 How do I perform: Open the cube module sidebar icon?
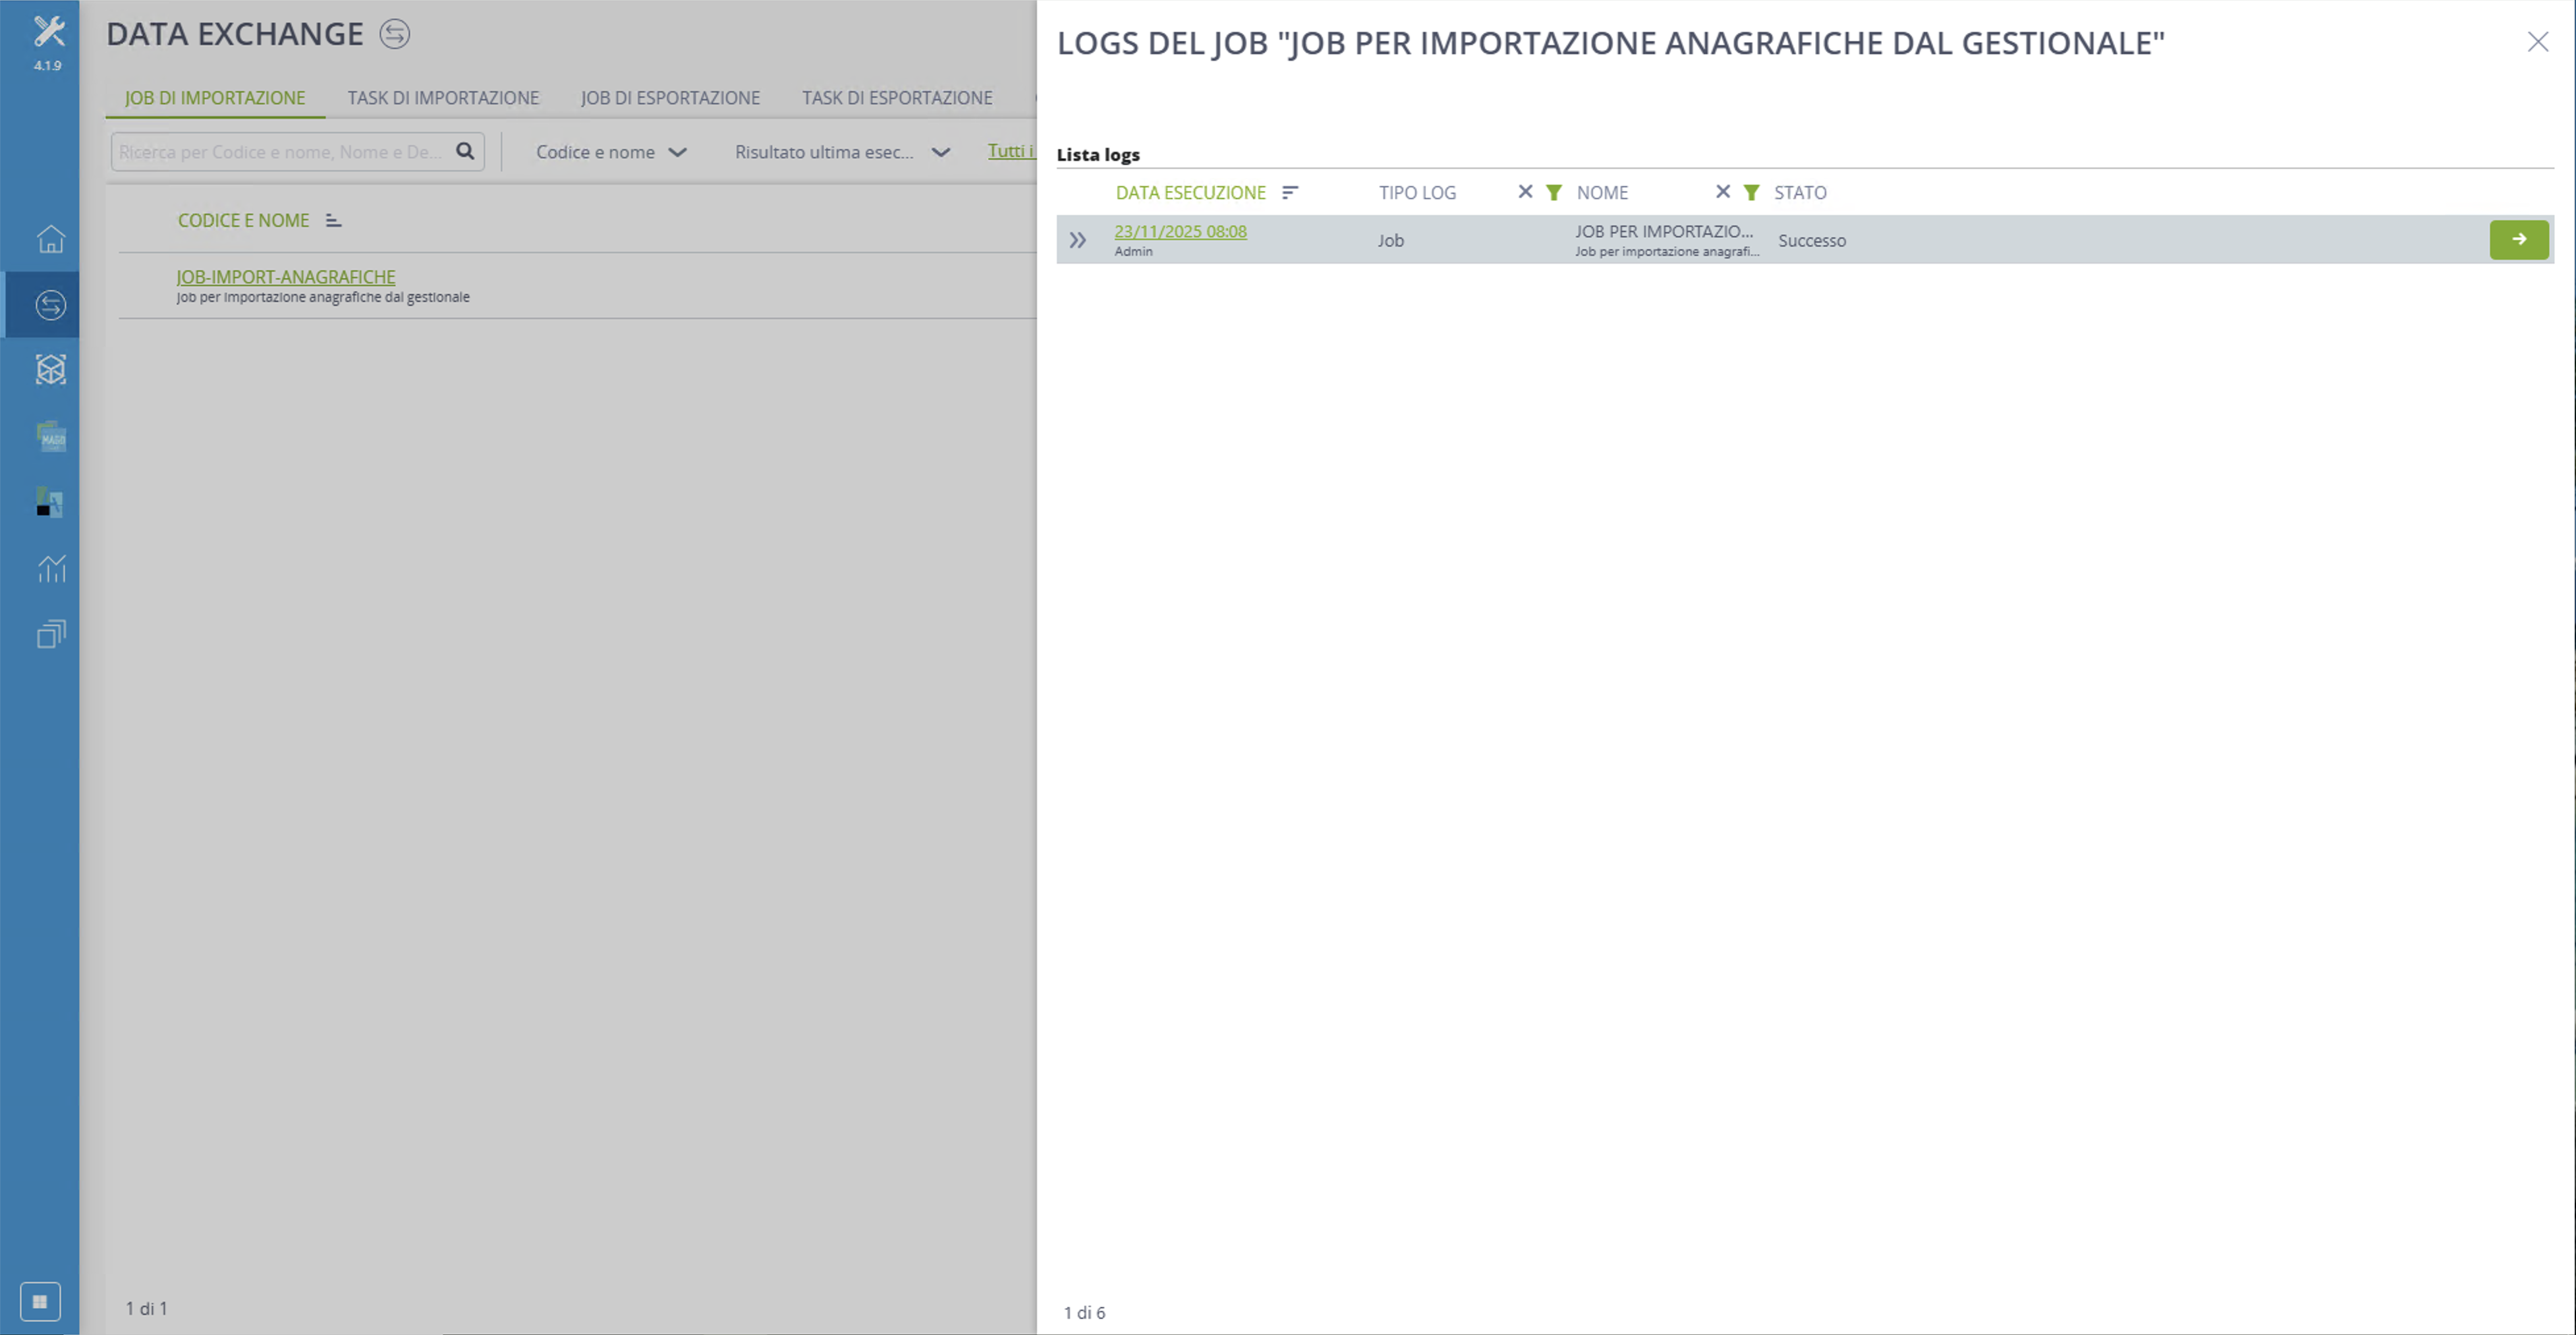pyautogui.click(x=51, y=370)
